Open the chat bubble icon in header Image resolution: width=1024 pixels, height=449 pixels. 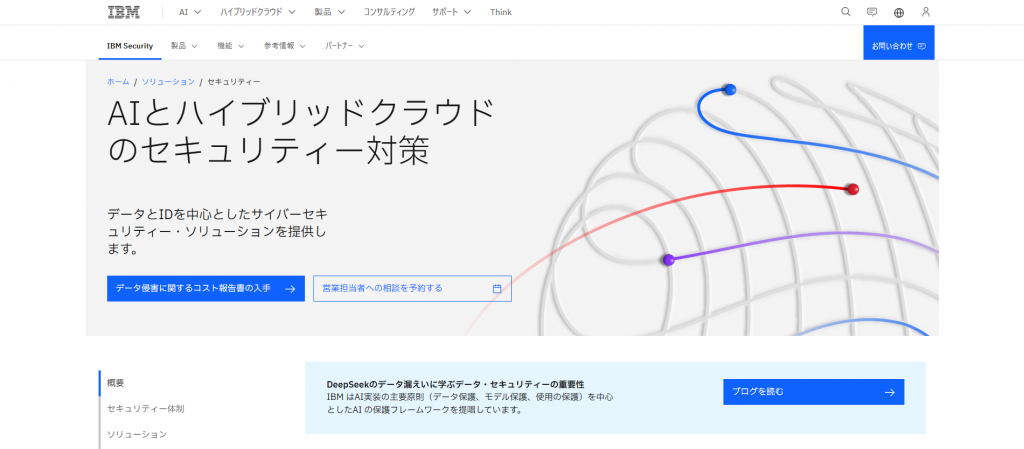[872, 12]
